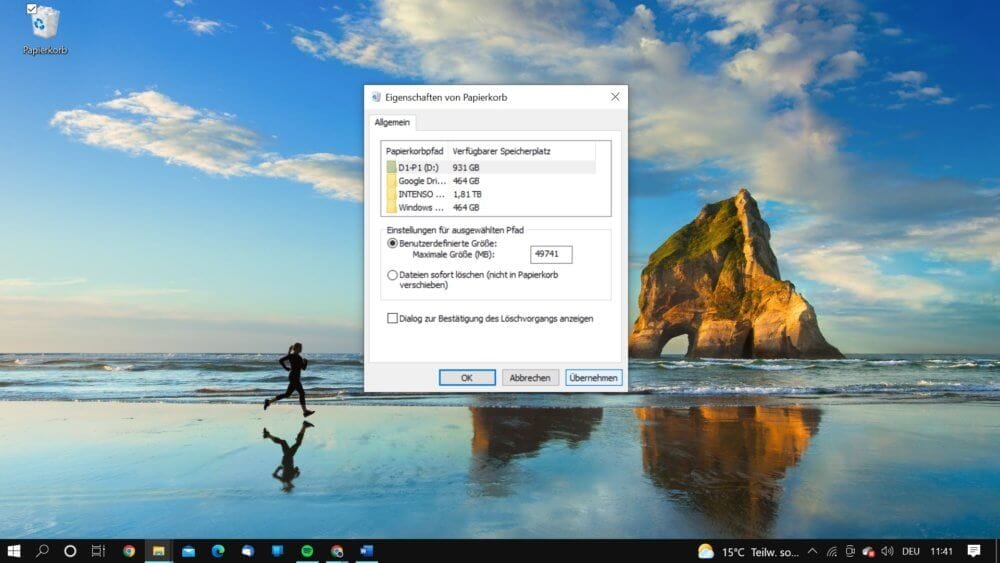Screen dimensions: 1000x563
Task: Click the Verfügbarer Speicherplatz column header
Action: [x=522, y=151]
